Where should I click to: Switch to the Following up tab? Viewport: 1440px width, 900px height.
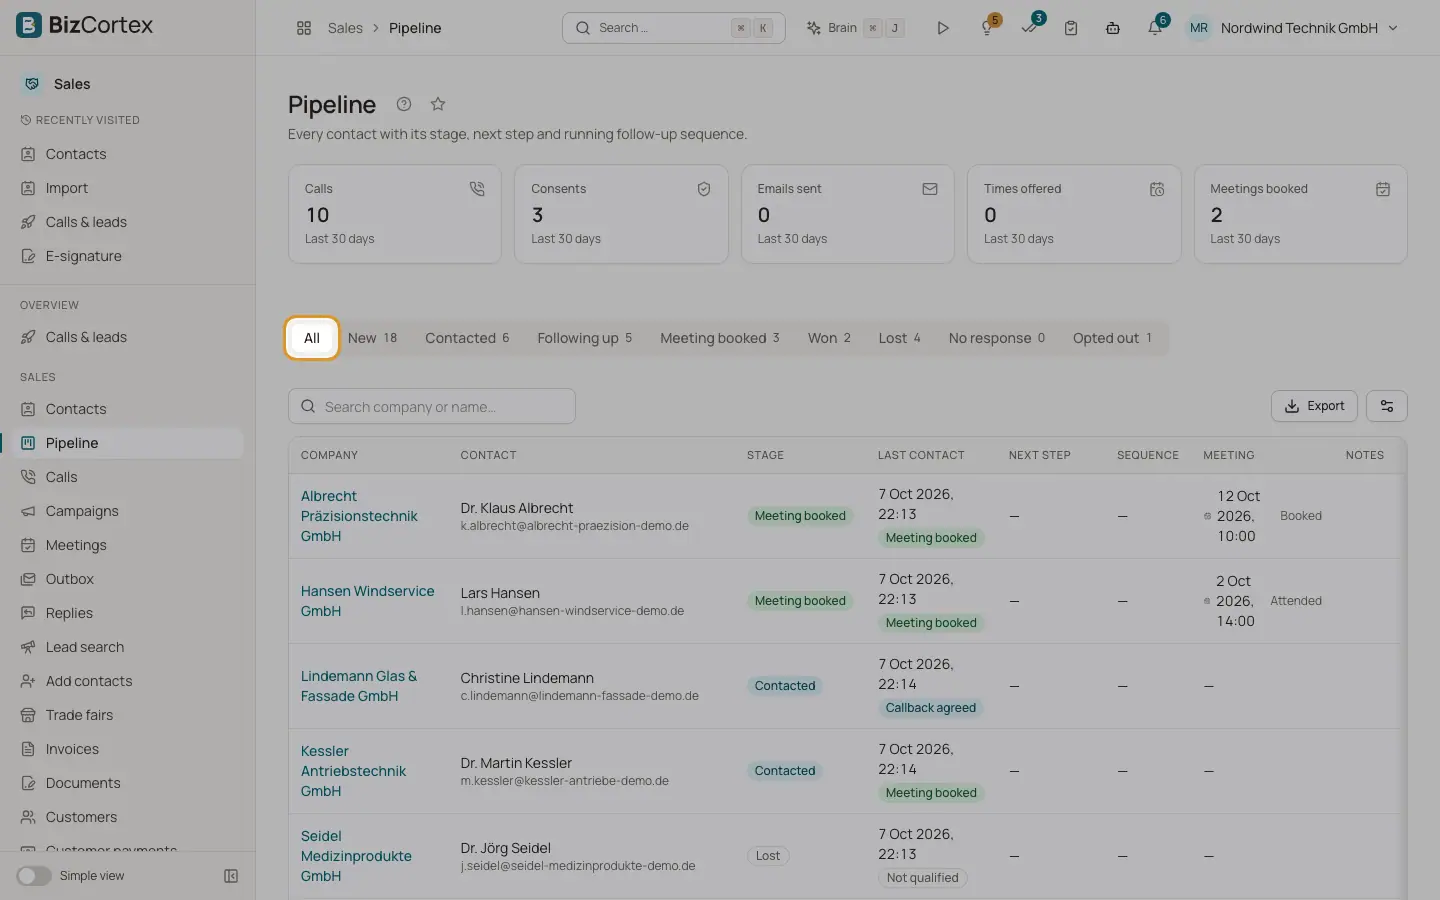click(x=585, y=338)
